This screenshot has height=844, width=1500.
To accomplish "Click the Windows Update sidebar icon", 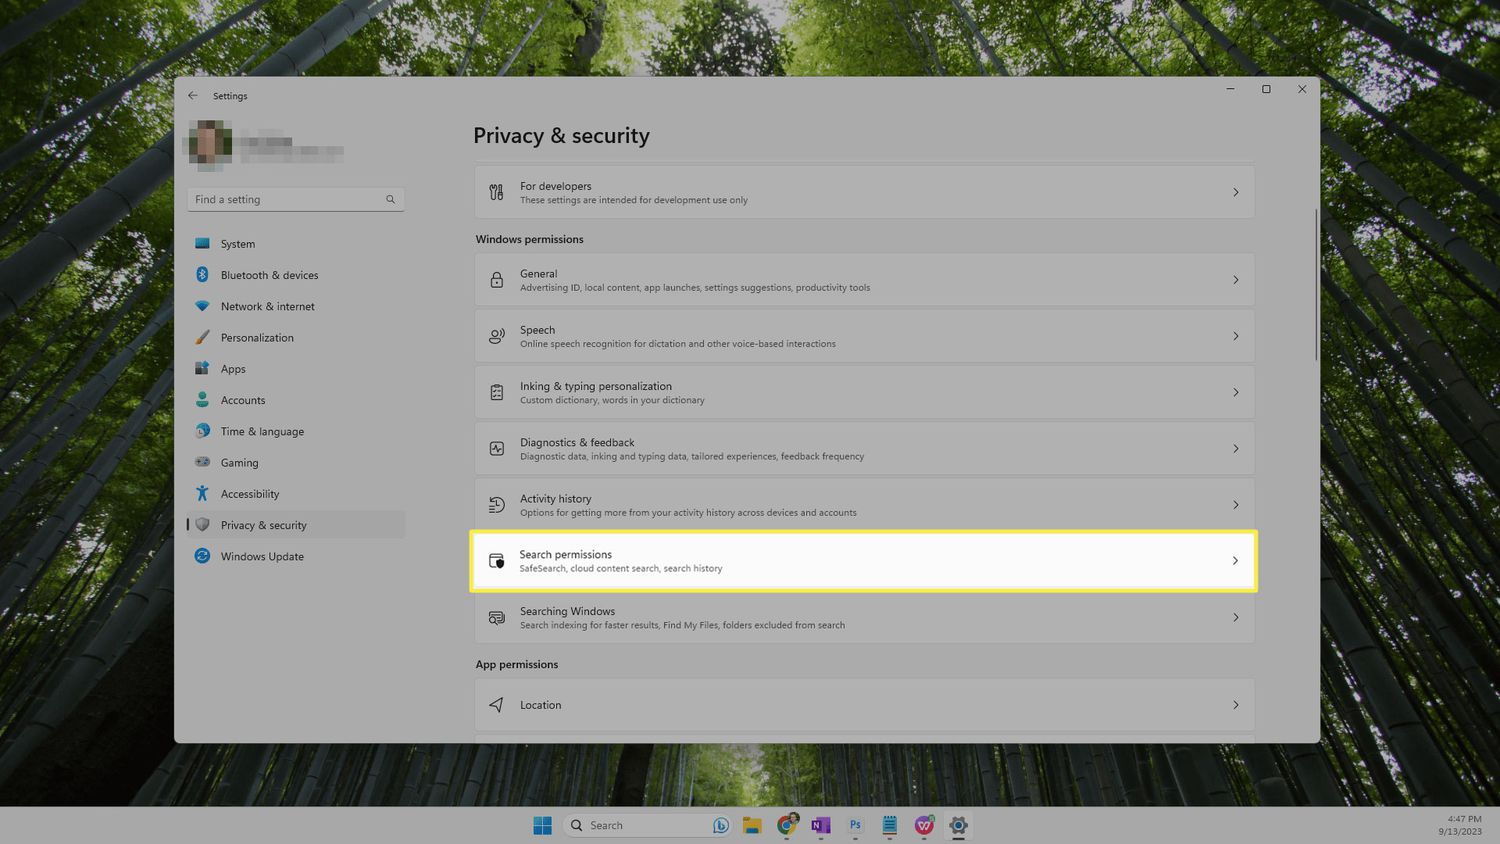I will (202, 556).
